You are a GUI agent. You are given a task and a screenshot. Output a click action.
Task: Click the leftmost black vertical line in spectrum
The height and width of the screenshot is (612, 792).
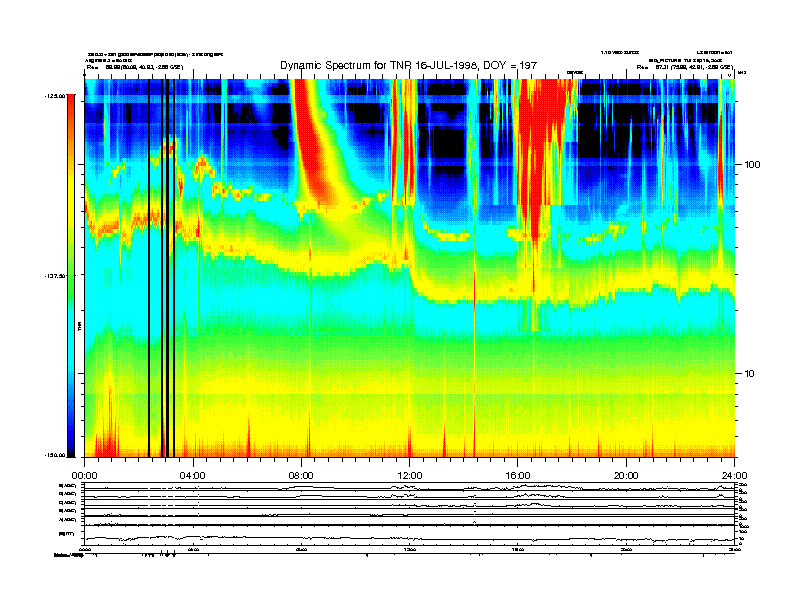(149, 268)
